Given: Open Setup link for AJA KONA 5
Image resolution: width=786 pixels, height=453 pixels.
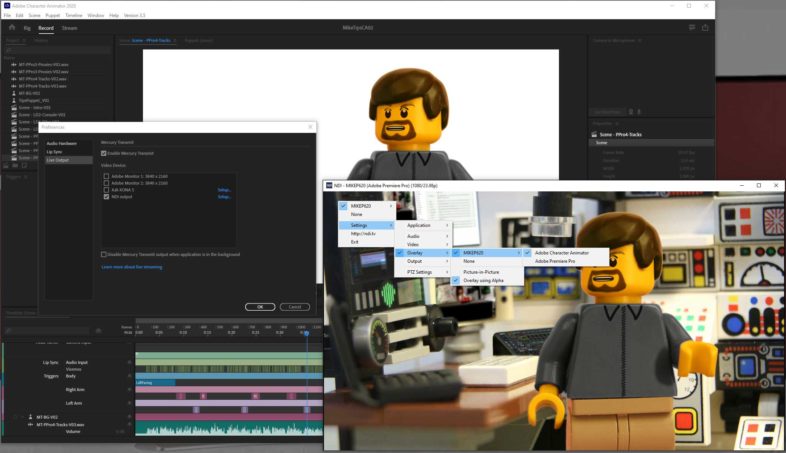Looking at the screenshot, I should (x=224, y=190).
